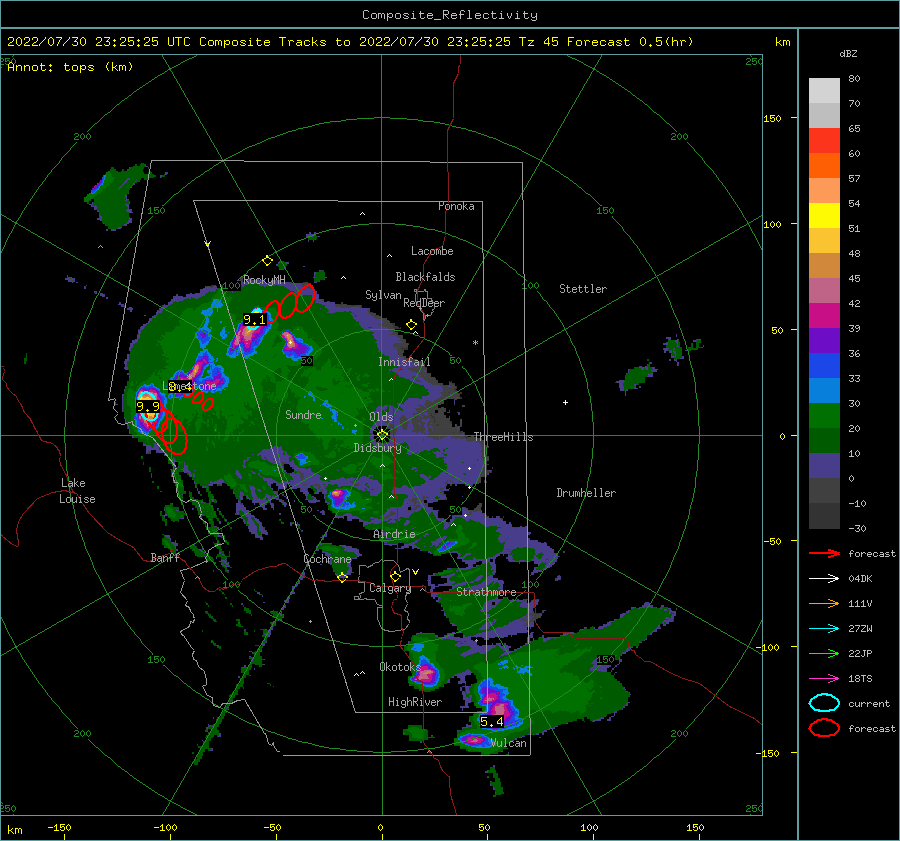Click the yellow diamond marker below Cochrane
The height and width of the screenshot is (841, 900).
pyautogui.click(x=342, y=577)
